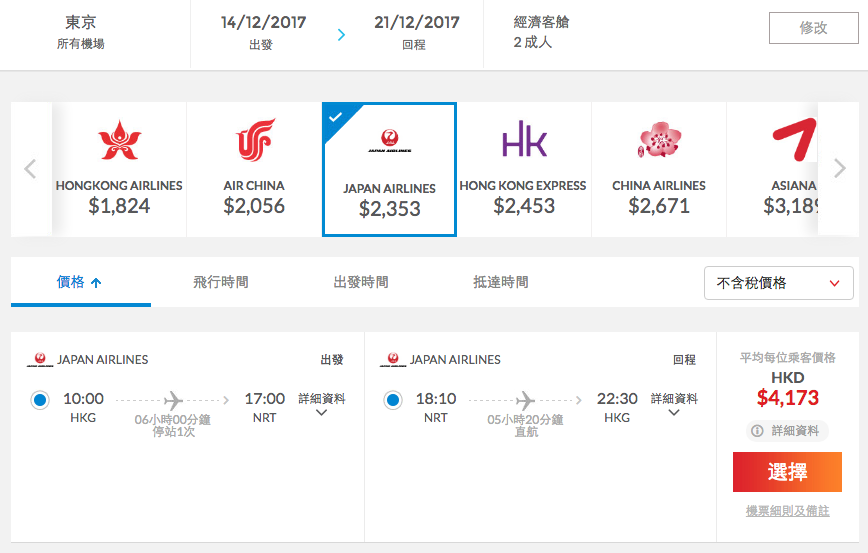Image resolution: width=868 pixels, height=553 pixels.
Task: Click the $2,671 China Airlines price
Action: pos(659,206)
